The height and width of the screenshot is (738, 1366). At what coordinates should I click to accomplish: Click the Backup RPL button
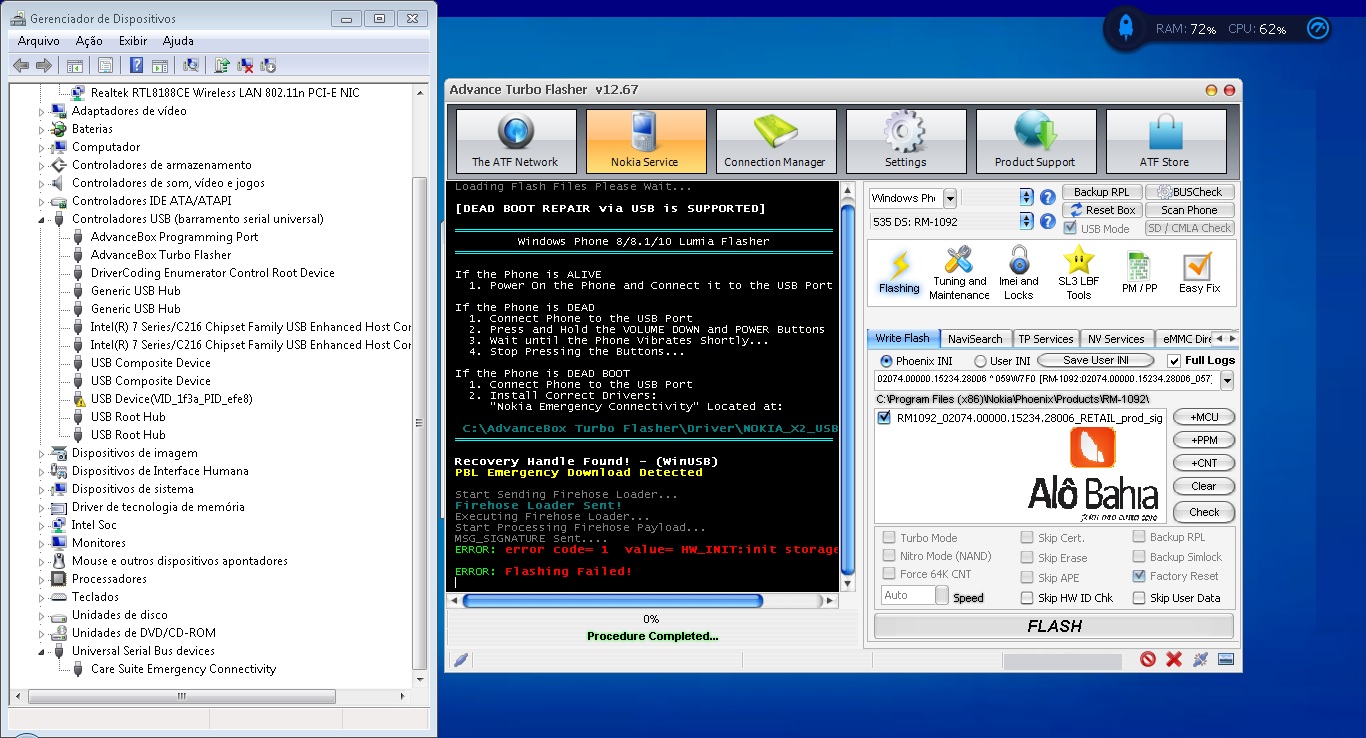[x=1101, y=192]
